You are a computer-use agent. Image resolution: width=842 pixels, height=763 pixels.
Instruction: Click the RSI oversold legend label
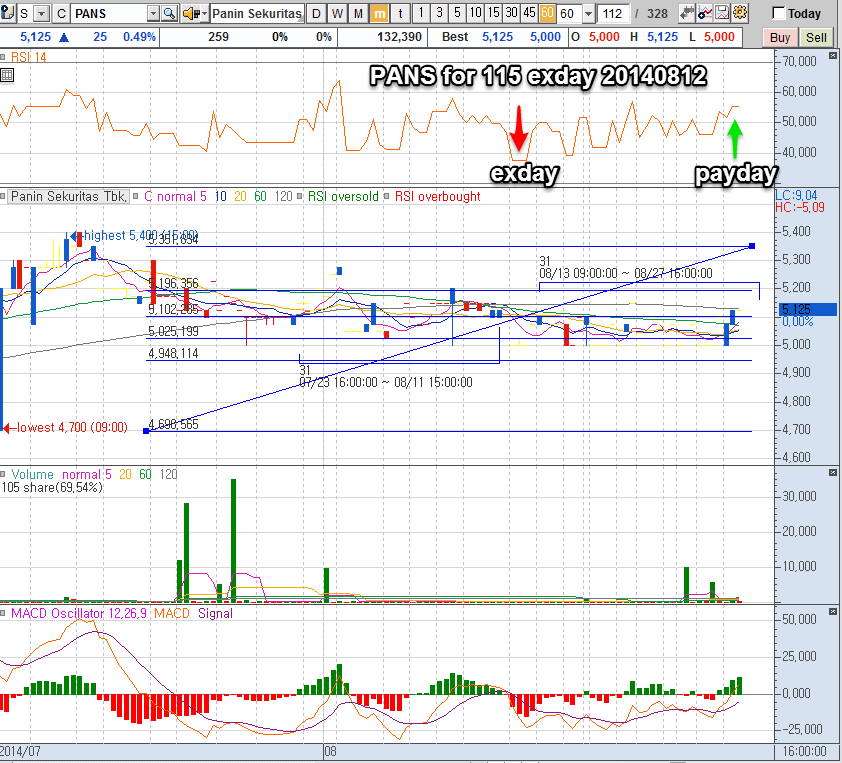[343, 197]
